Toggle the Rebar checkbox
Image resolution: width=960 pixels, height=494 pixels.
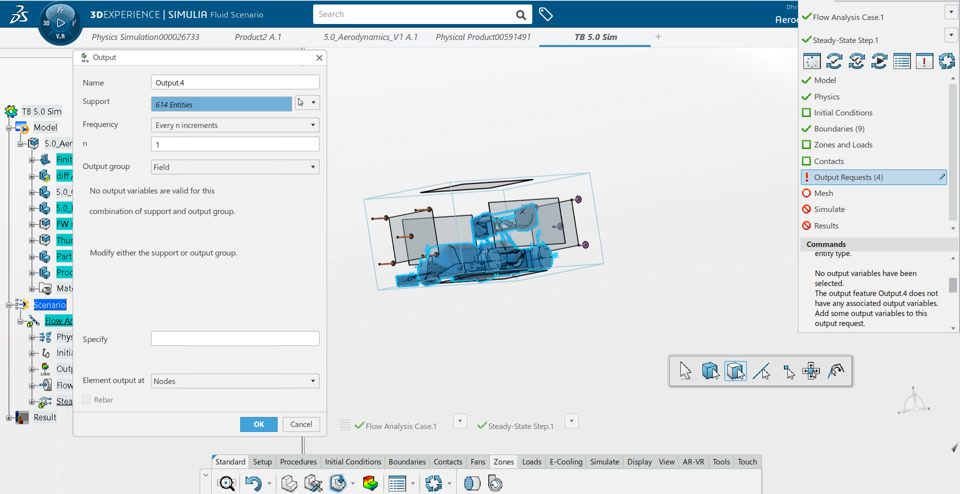87,399
